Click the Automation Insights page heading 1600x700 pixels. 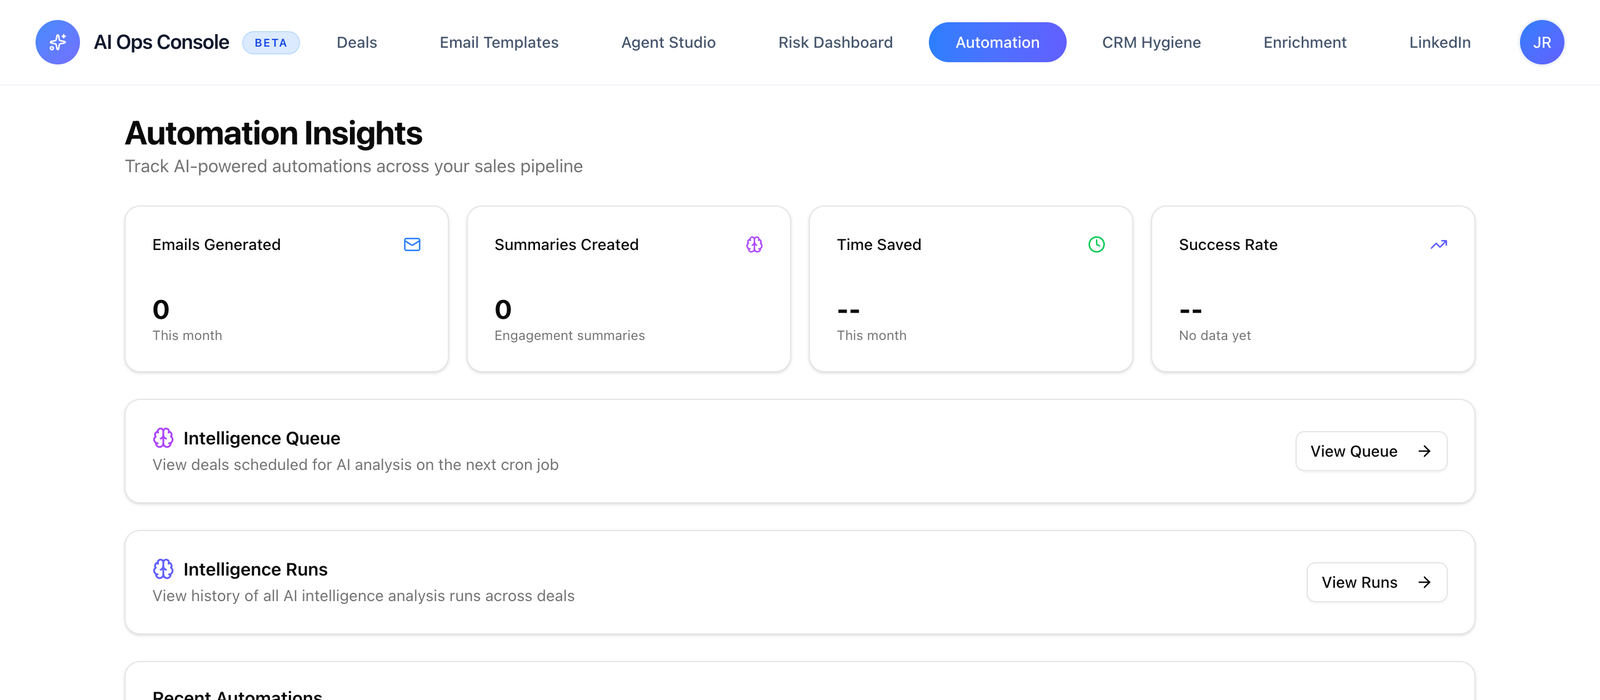click(273, 133)
